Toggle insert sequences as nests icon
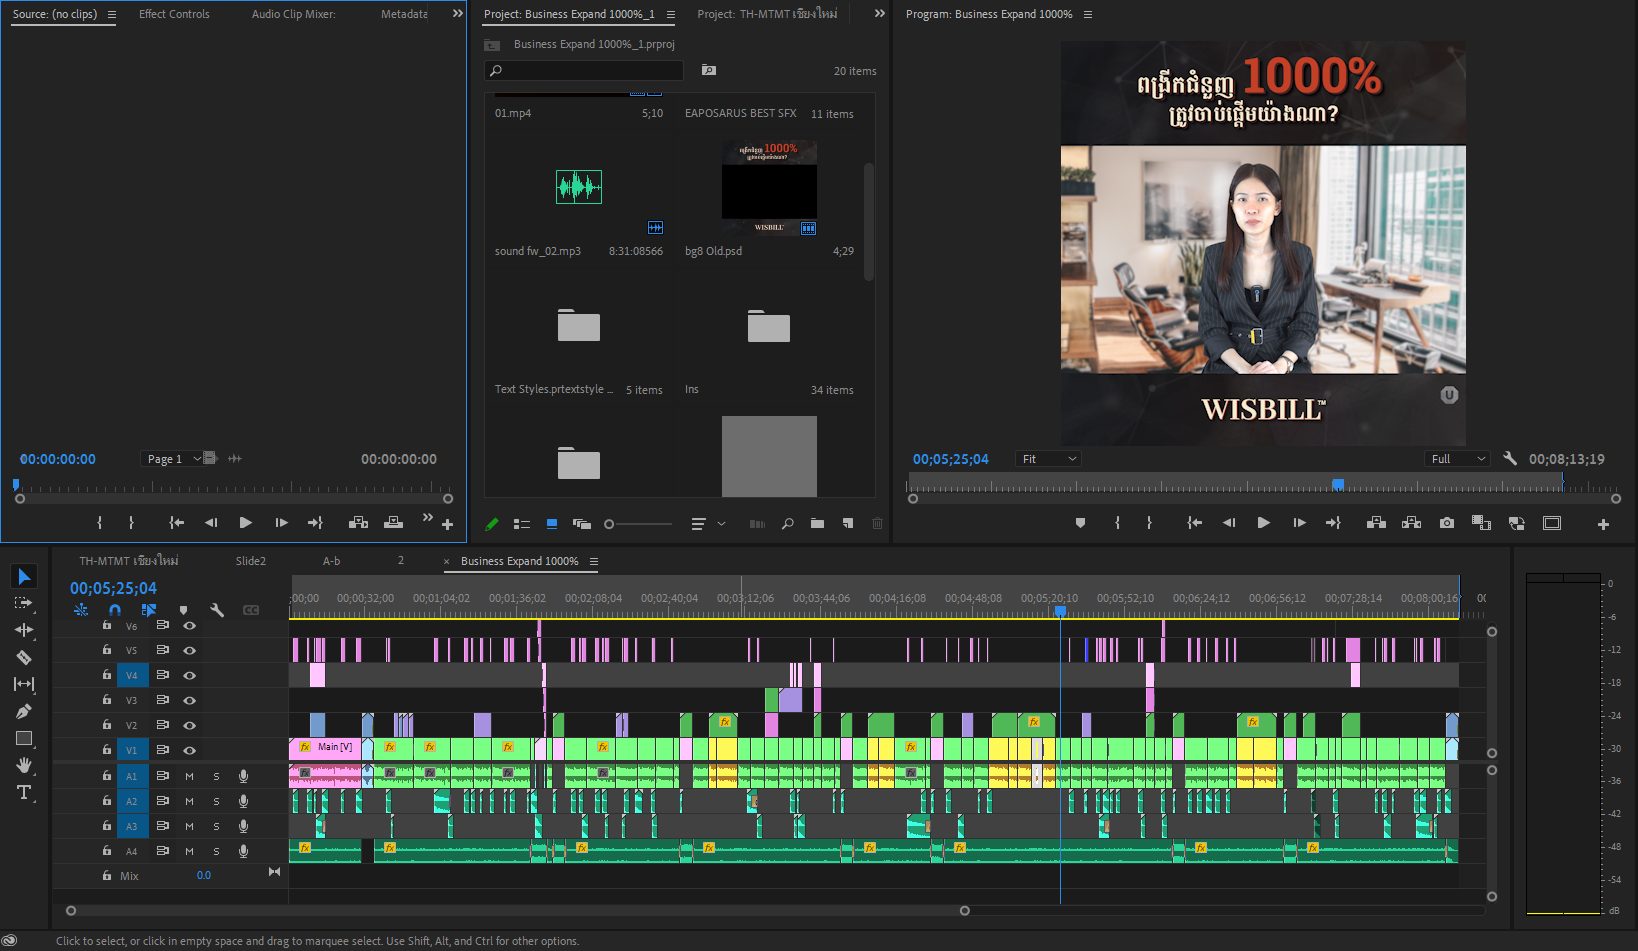The width and height of the screenshot is (1638, 951). pos(81,610)
